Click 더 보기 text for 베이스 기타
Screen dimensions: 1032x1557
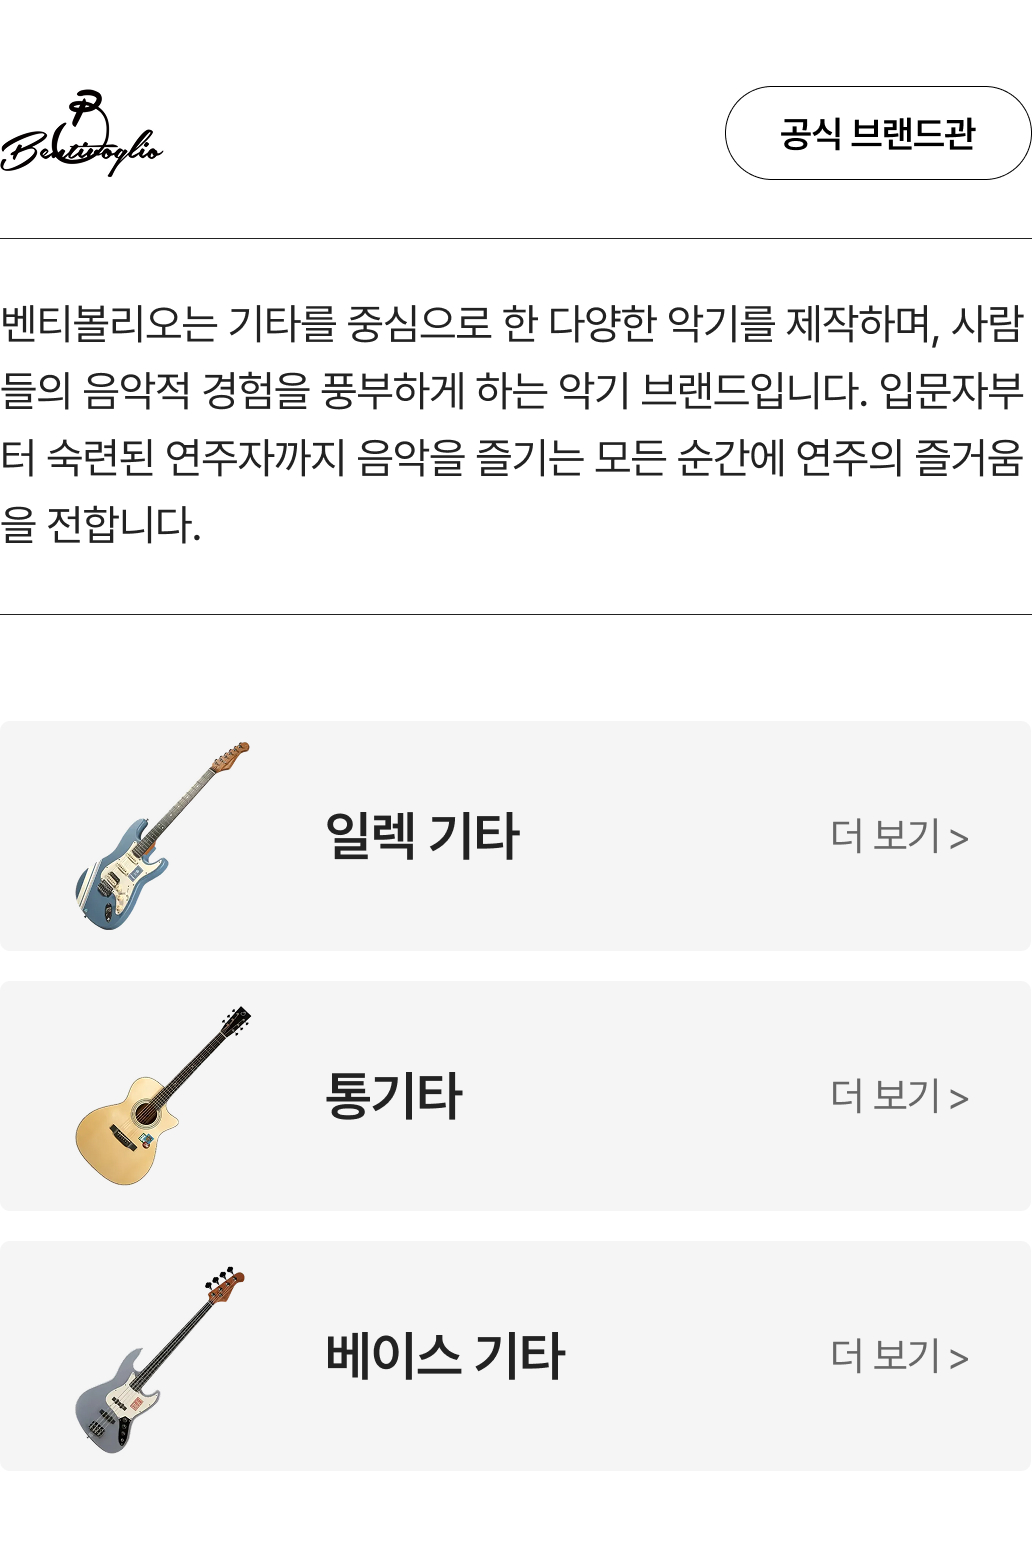tap(886, 1356)
